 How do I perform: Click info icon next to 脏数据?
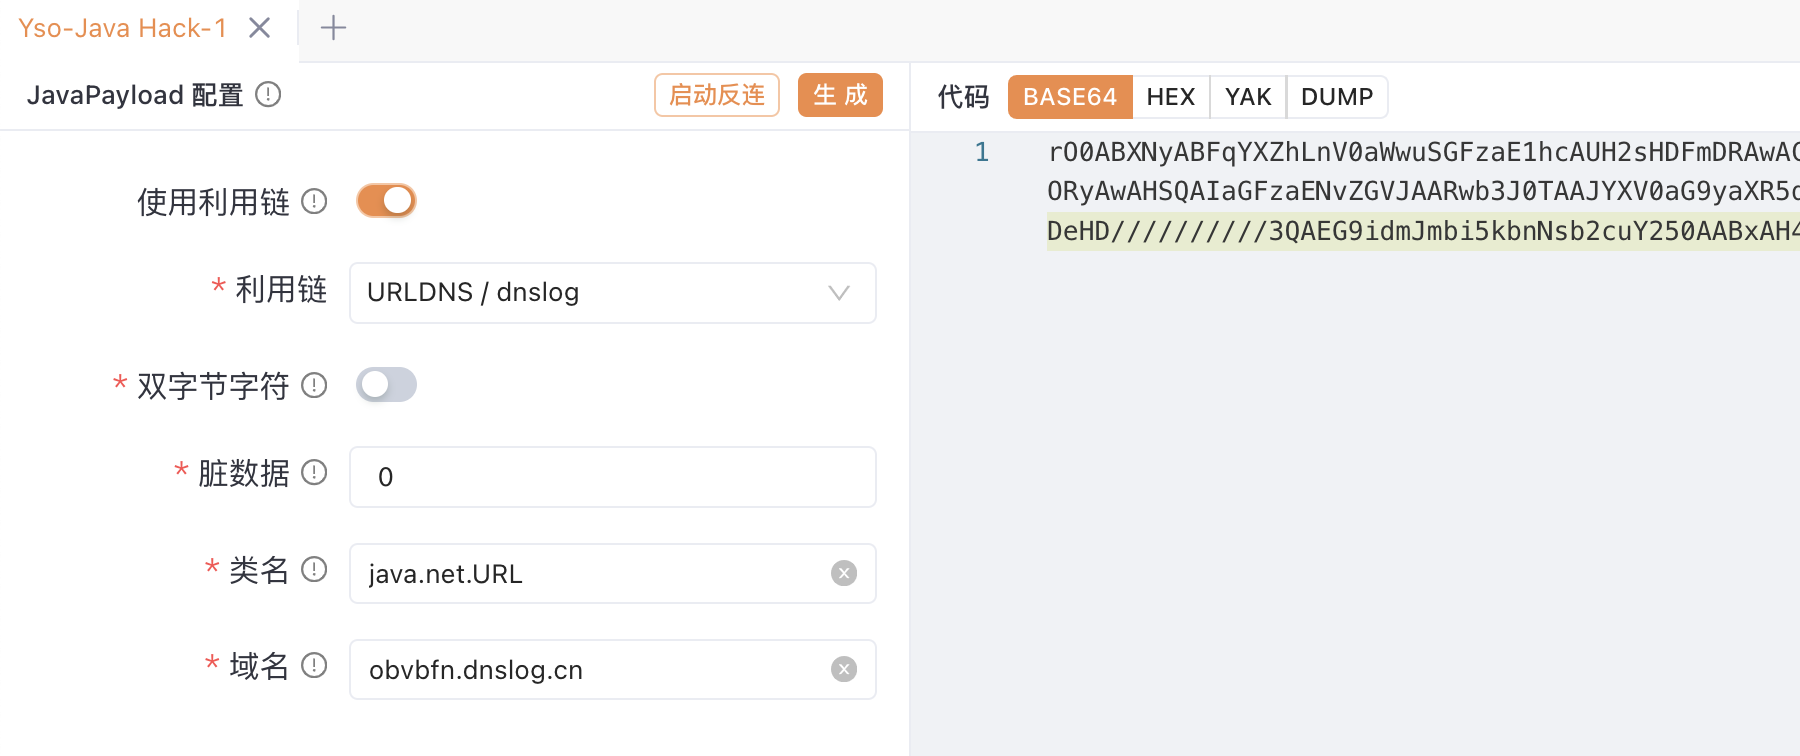(314, 472)
